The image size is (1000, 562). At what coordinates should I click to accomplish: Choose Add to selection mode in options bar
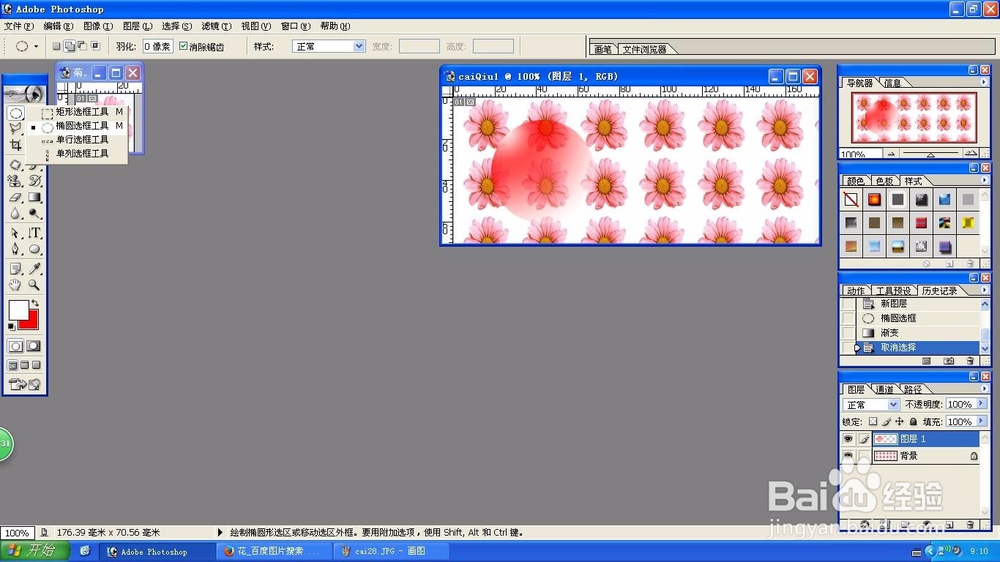[x=70, y=46]
